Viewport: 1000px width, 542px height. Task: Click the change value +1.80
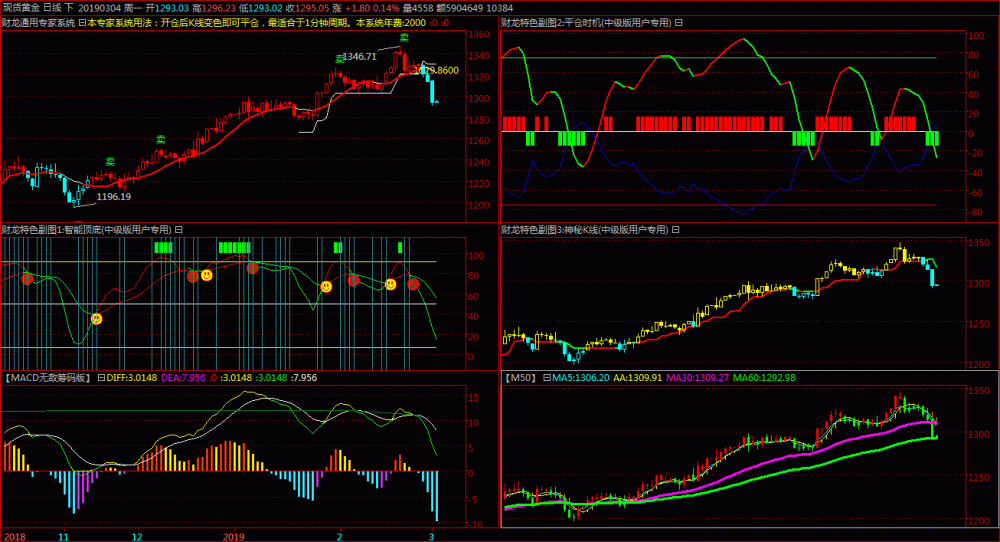357,8
